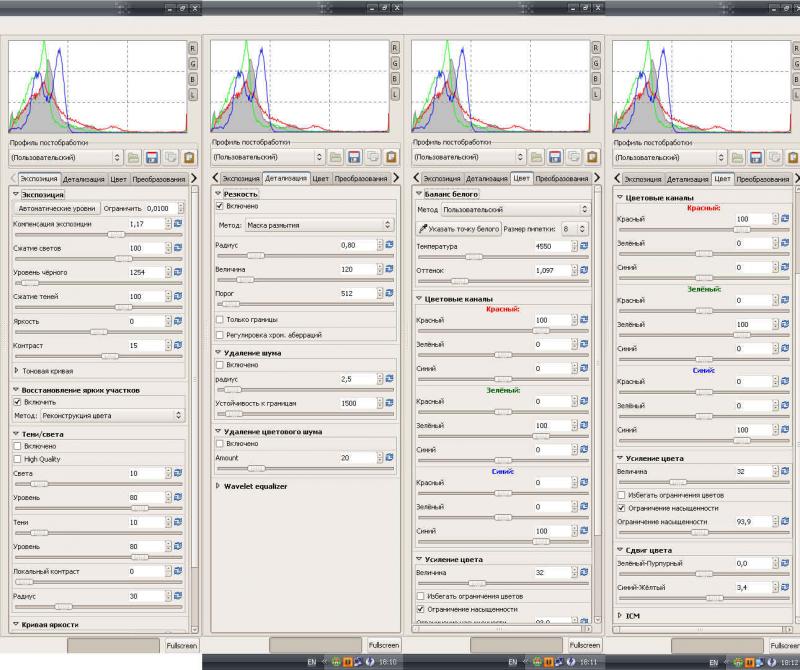Expand the ICM section
This screenshot has width=800, height=670.
[620, 616]
